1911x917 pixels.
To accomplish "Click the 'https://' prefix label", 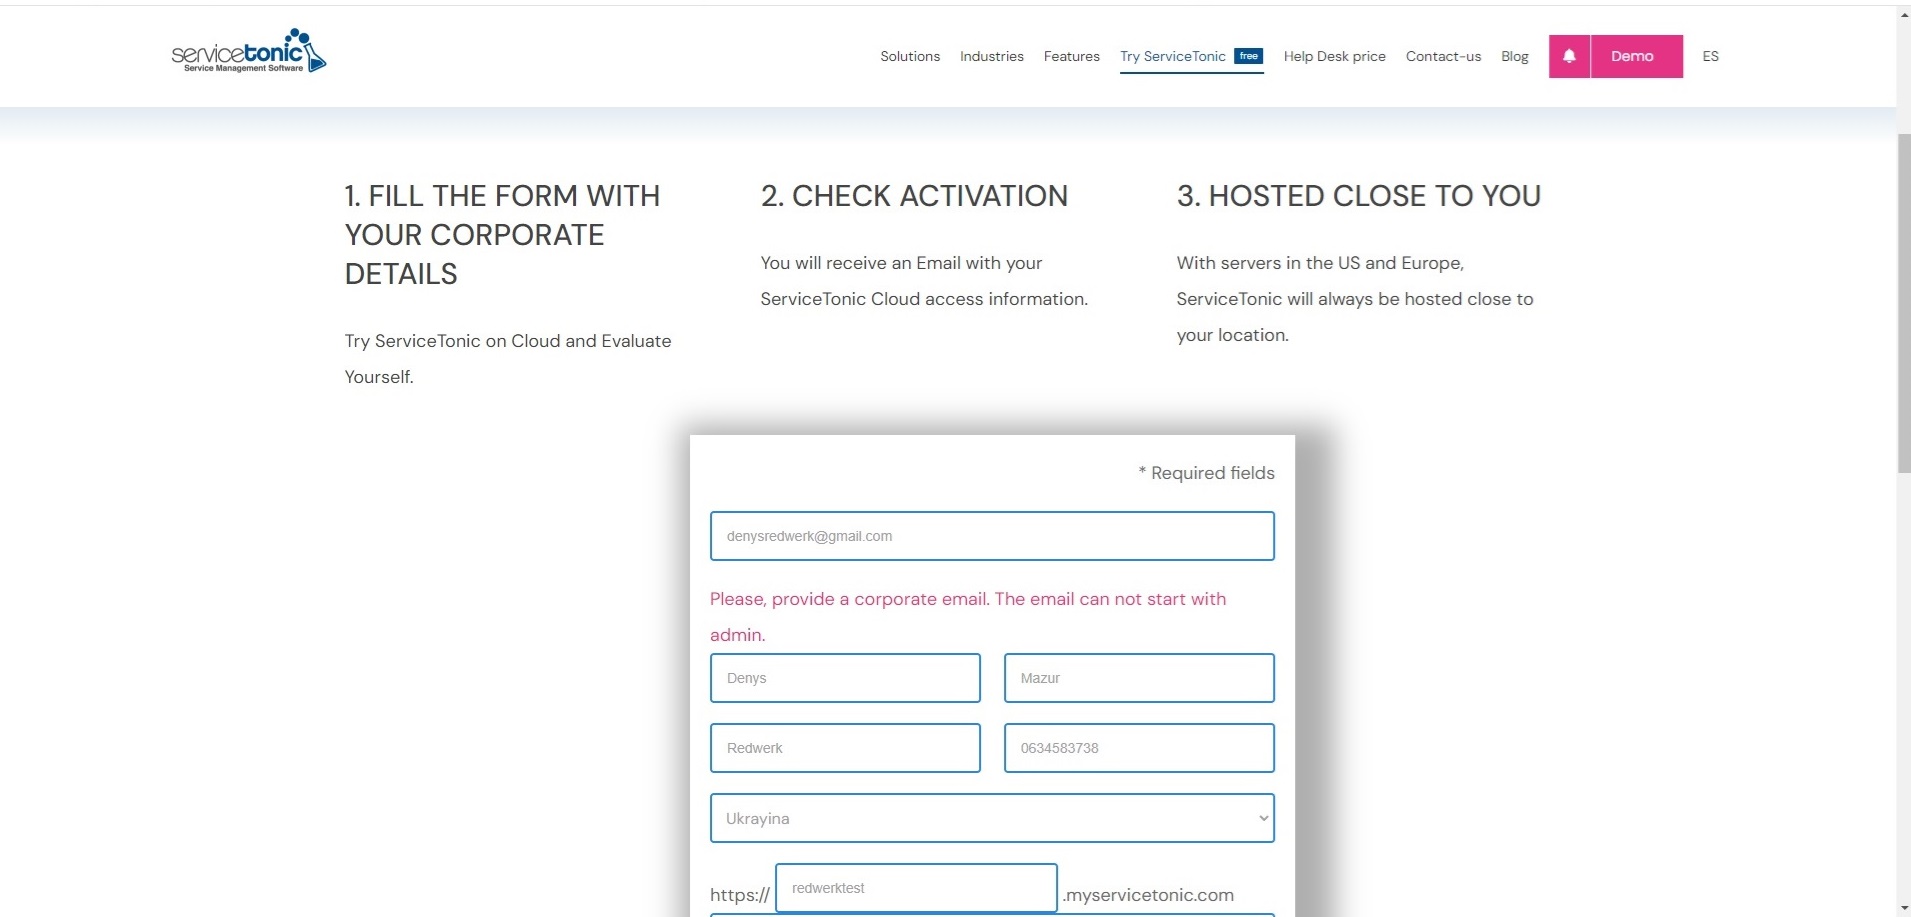I will pos(740,895).
